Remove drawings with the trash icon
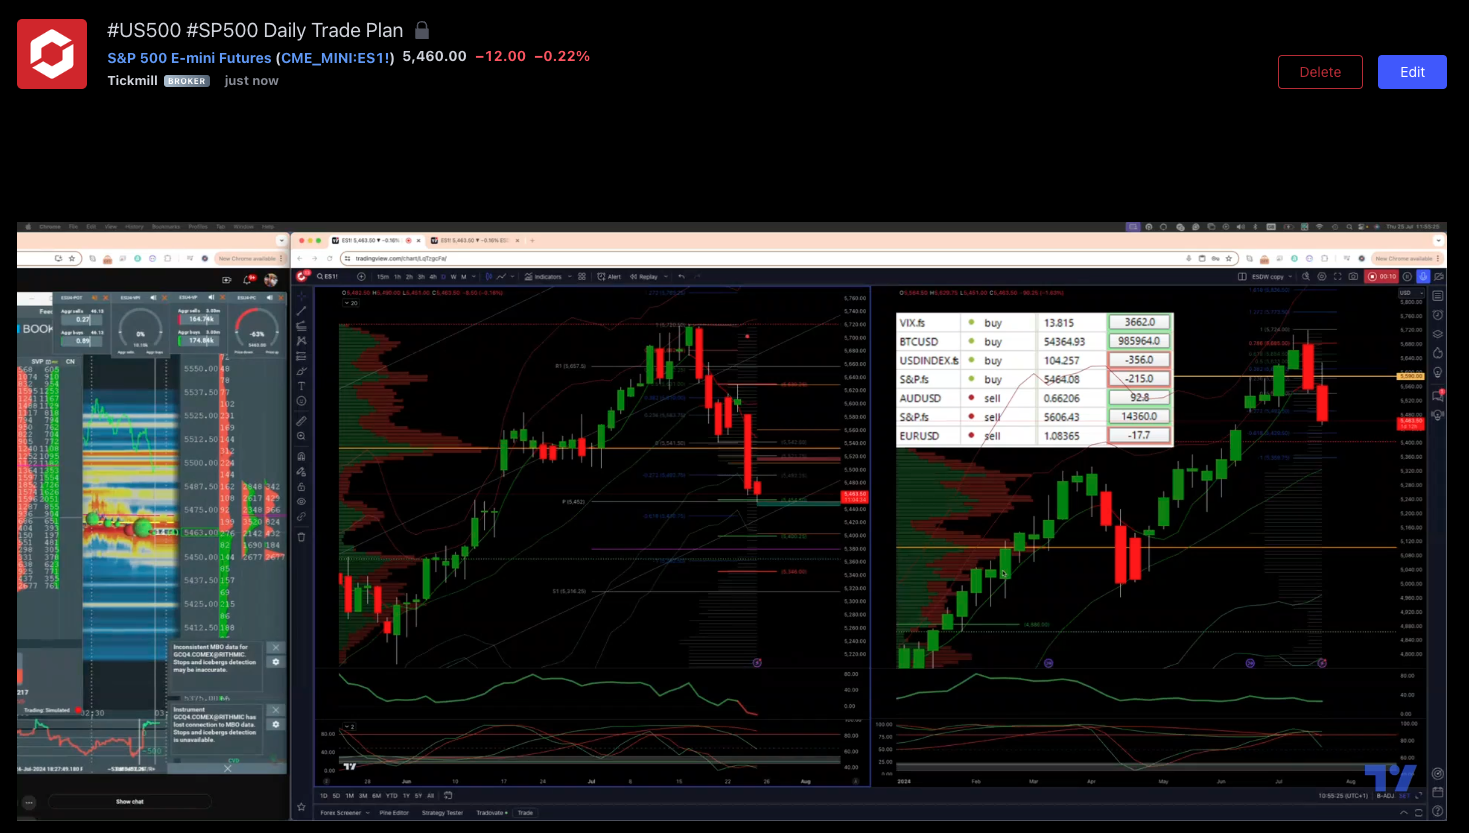Screen dimensions: 1469x833 [x=301, y=537]
